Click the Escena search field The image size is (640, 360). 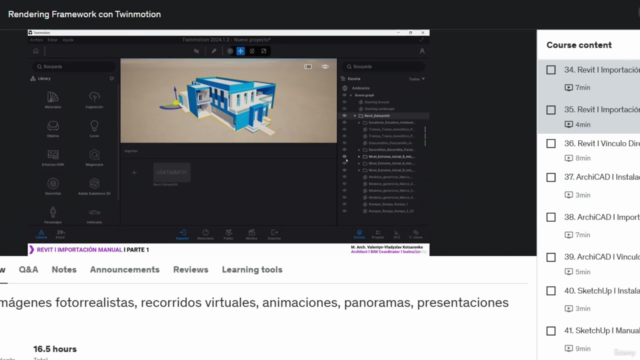[x=384, y=67]
